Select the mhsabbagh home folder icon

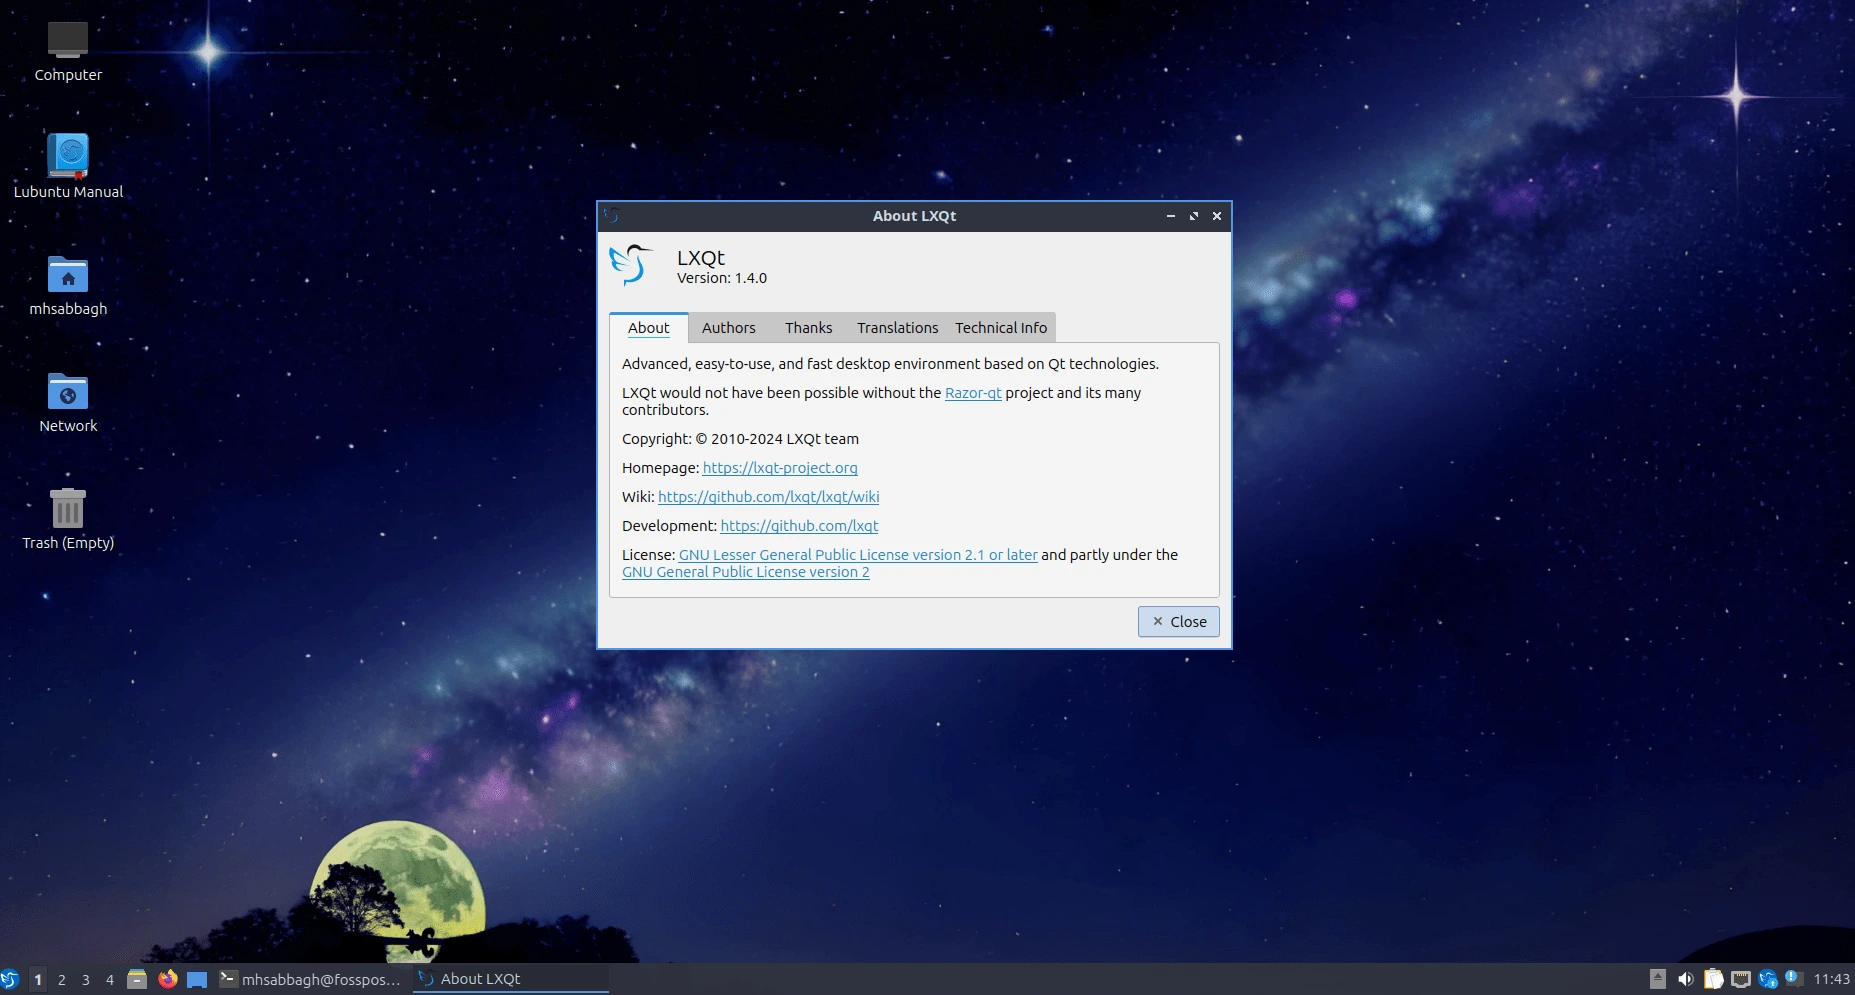pyautogui.click(x=68, y=285)
